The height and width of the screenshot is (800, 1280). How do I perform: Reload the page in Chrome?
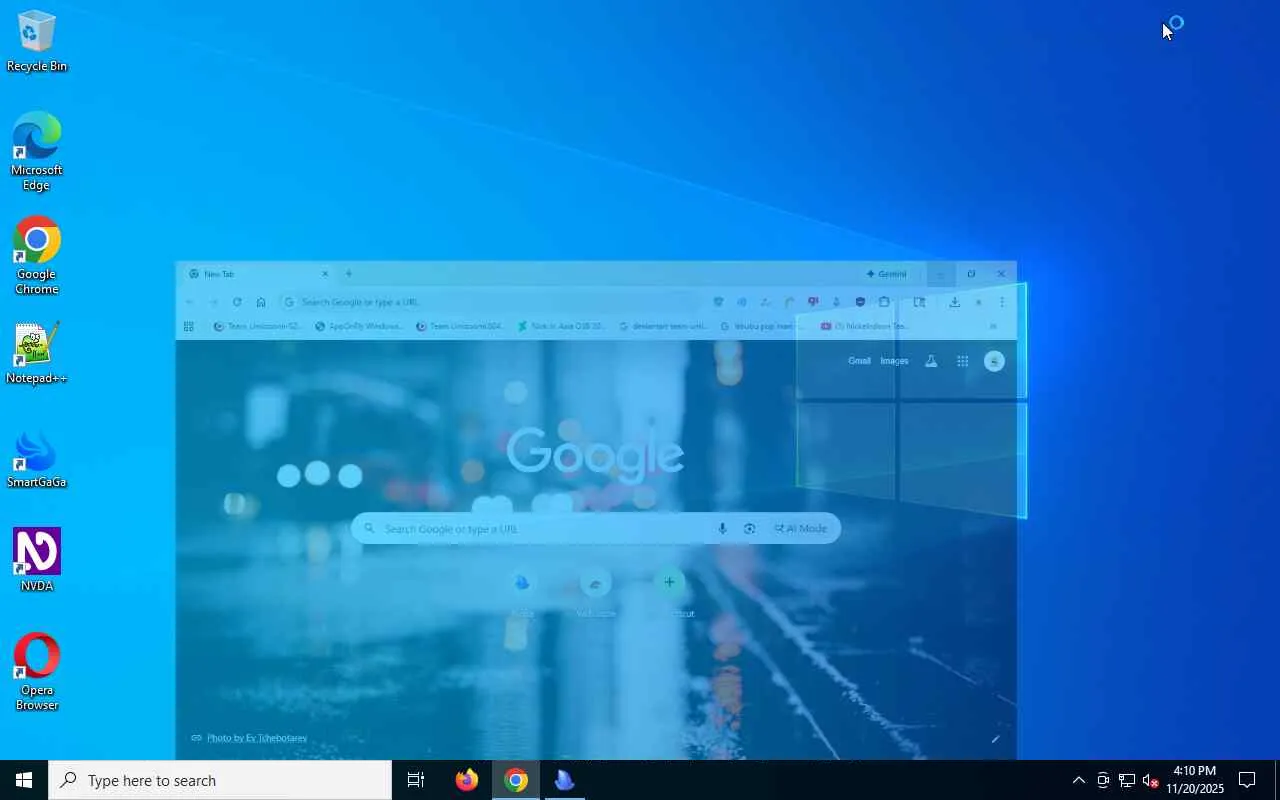point(237,302)
